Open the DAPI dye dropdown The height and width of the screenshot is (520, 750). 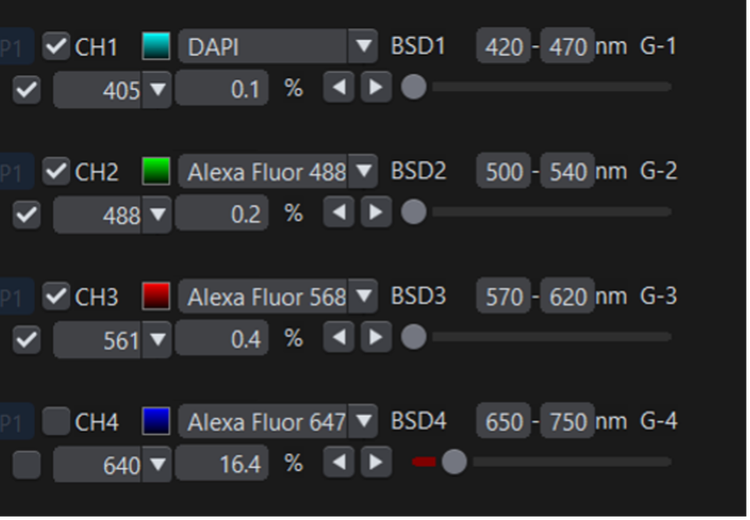click(x=362, y=47)
